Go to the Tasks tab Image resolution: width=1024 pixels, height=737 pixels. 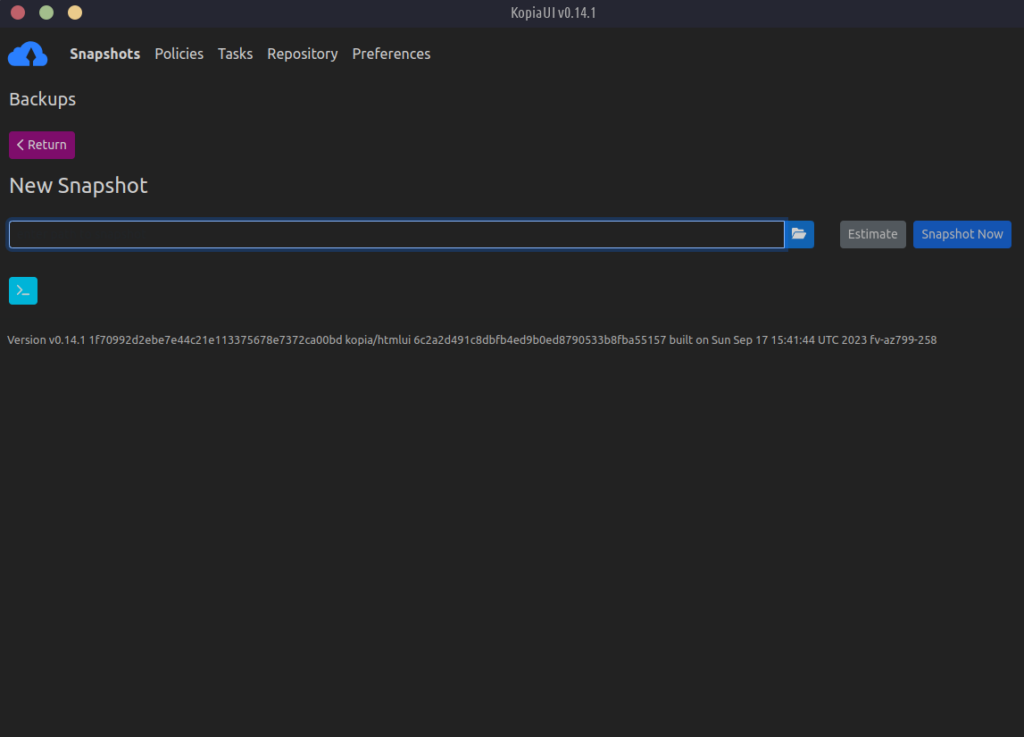tap(235, 54)
